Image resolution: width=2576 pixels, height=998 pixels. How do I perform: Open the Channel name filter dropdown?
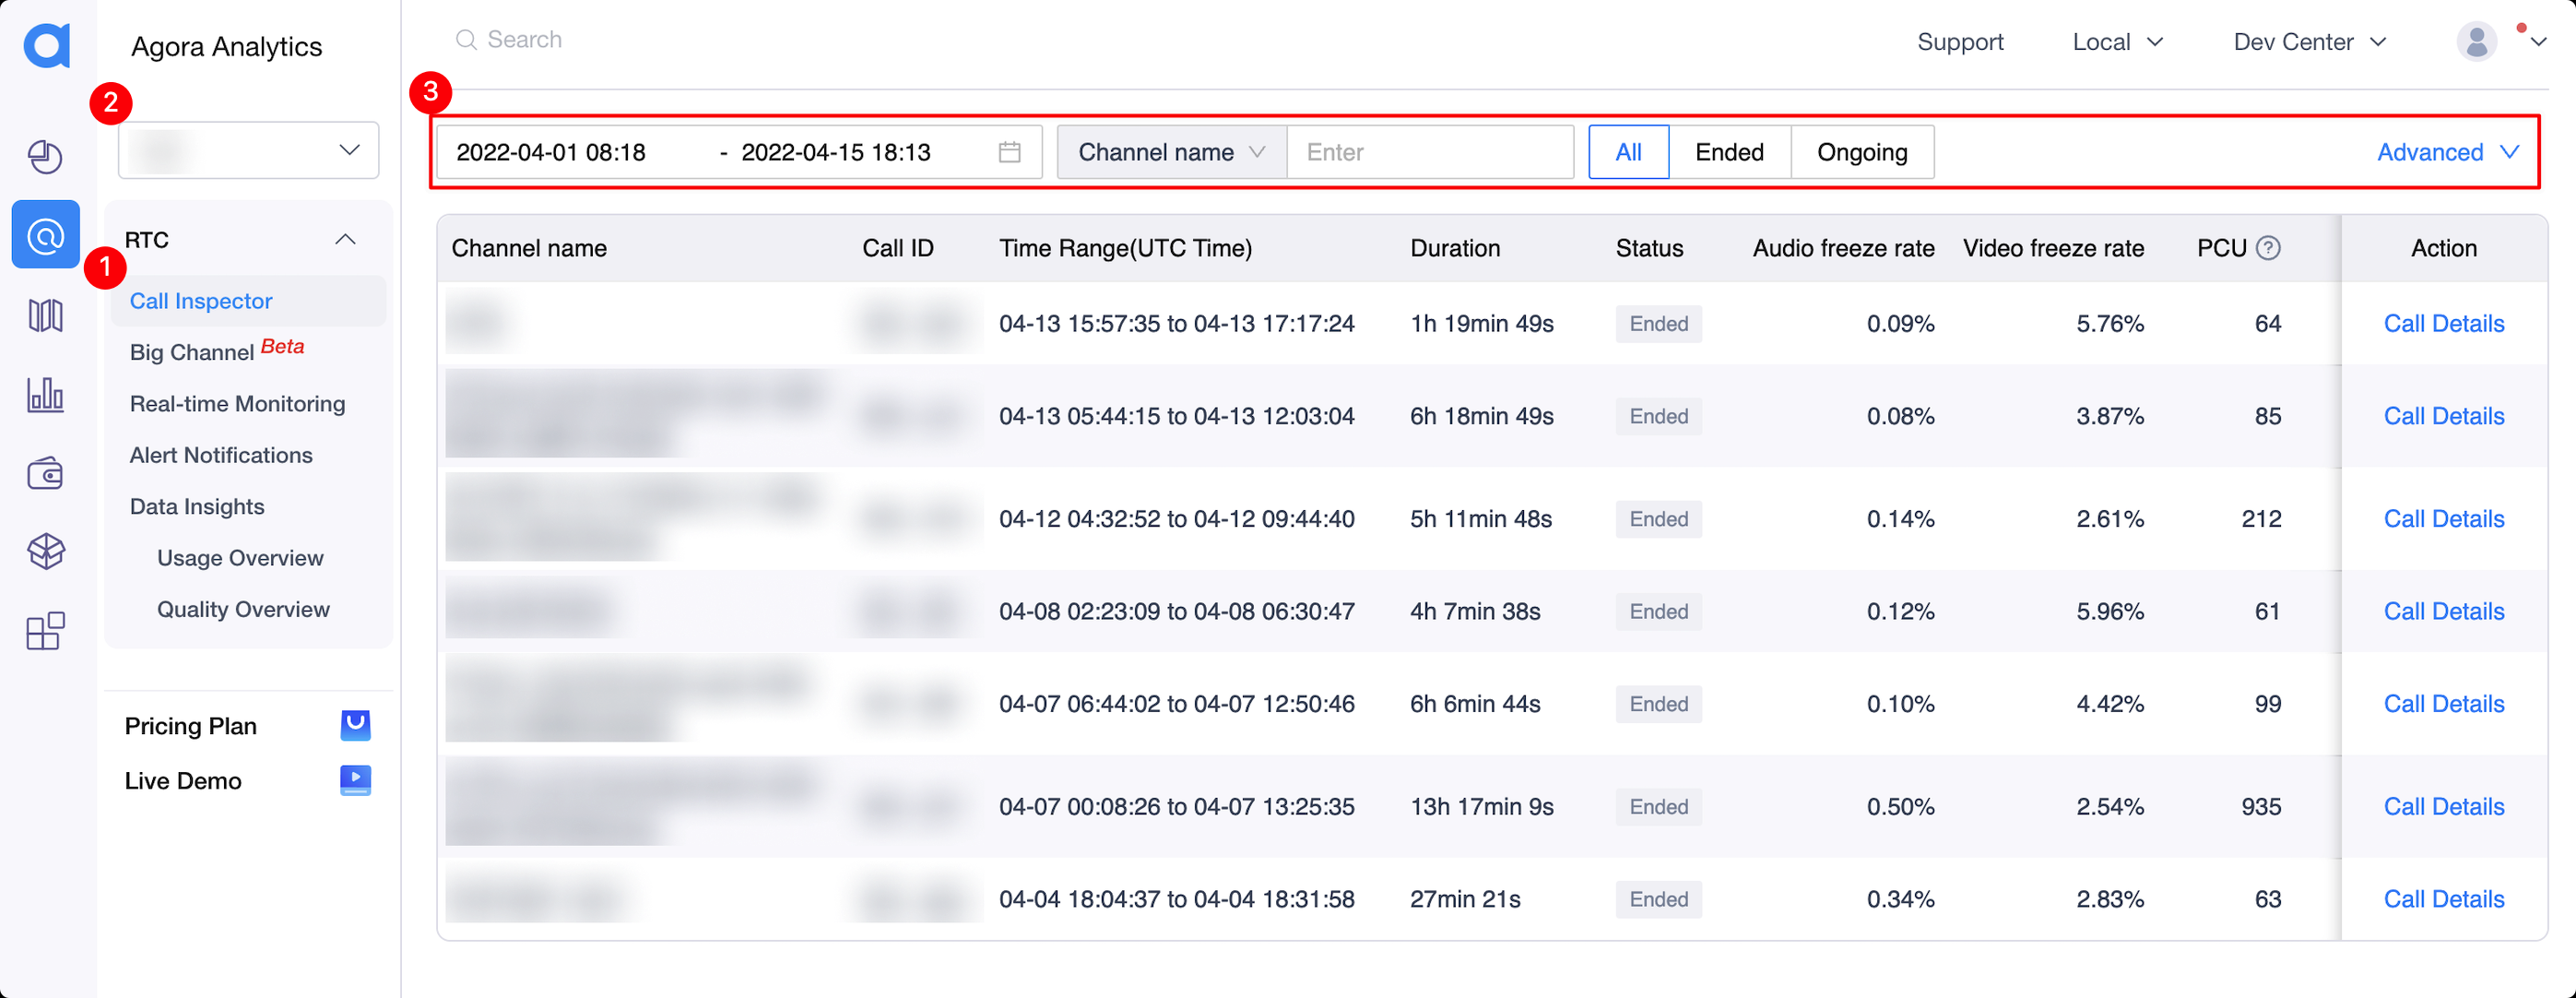tap(1171, 152)
